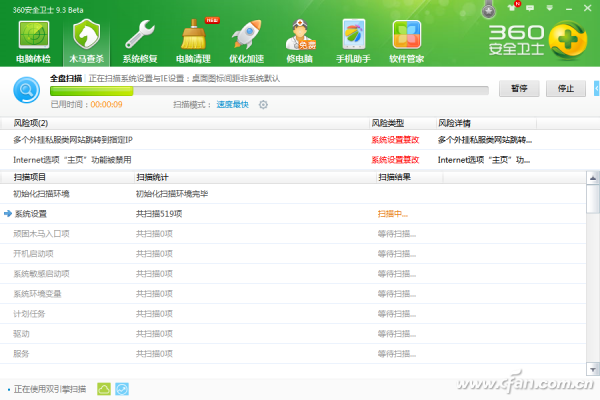The image size is (600, 400).
Task: Select the 计划任务 row
Action: (x=293, y=314)
